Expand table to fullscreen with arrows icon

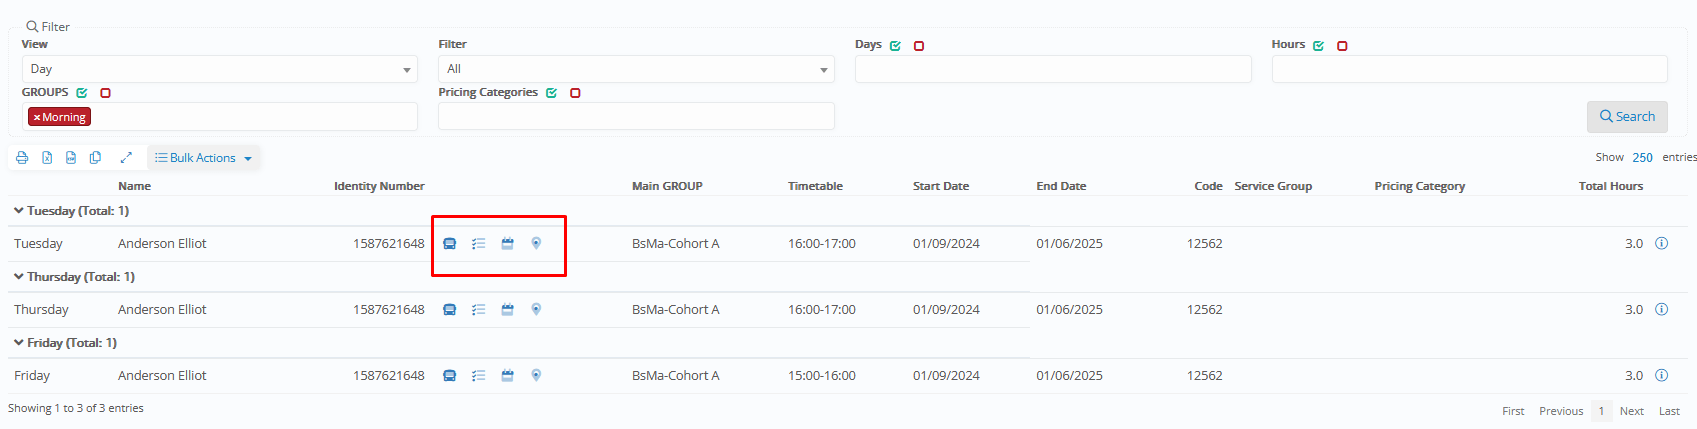(x=126, y=158)
